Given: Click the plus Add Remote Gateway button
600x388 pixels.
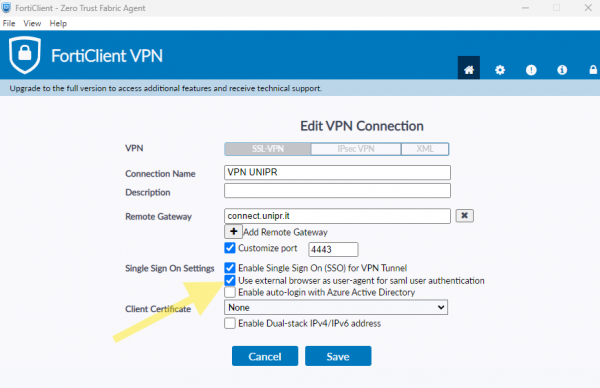Looking at the screenshot, I should point(233,231).
